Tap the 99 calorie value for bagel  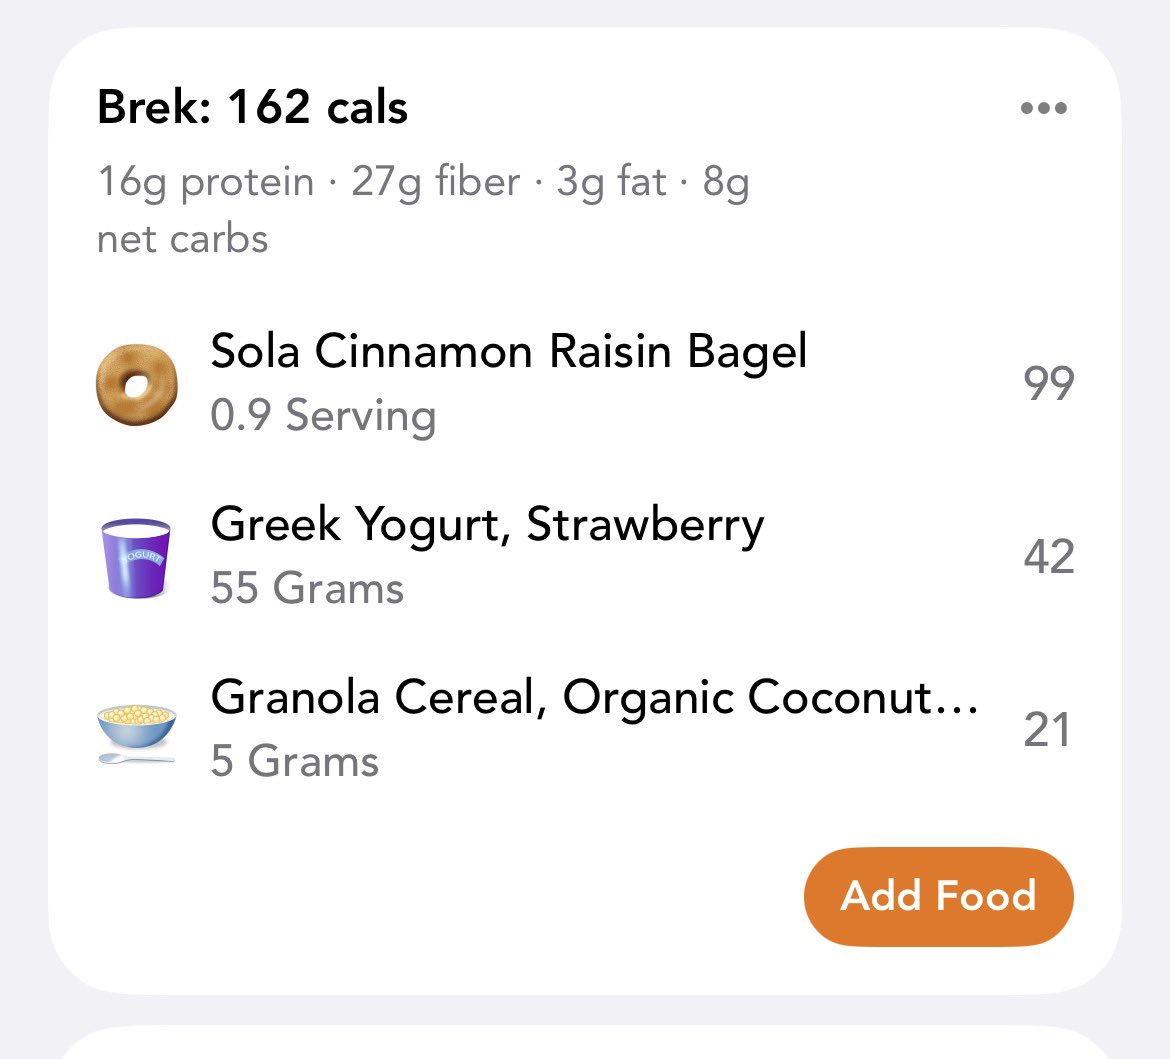pyautogui.click(x=1048, y=384)
